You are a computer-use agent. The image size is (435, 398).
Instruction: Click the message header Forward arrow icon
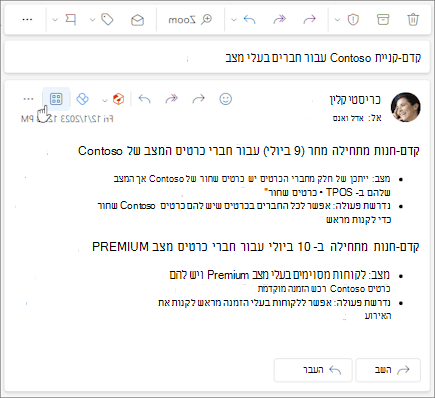click(x=198, y=99)
